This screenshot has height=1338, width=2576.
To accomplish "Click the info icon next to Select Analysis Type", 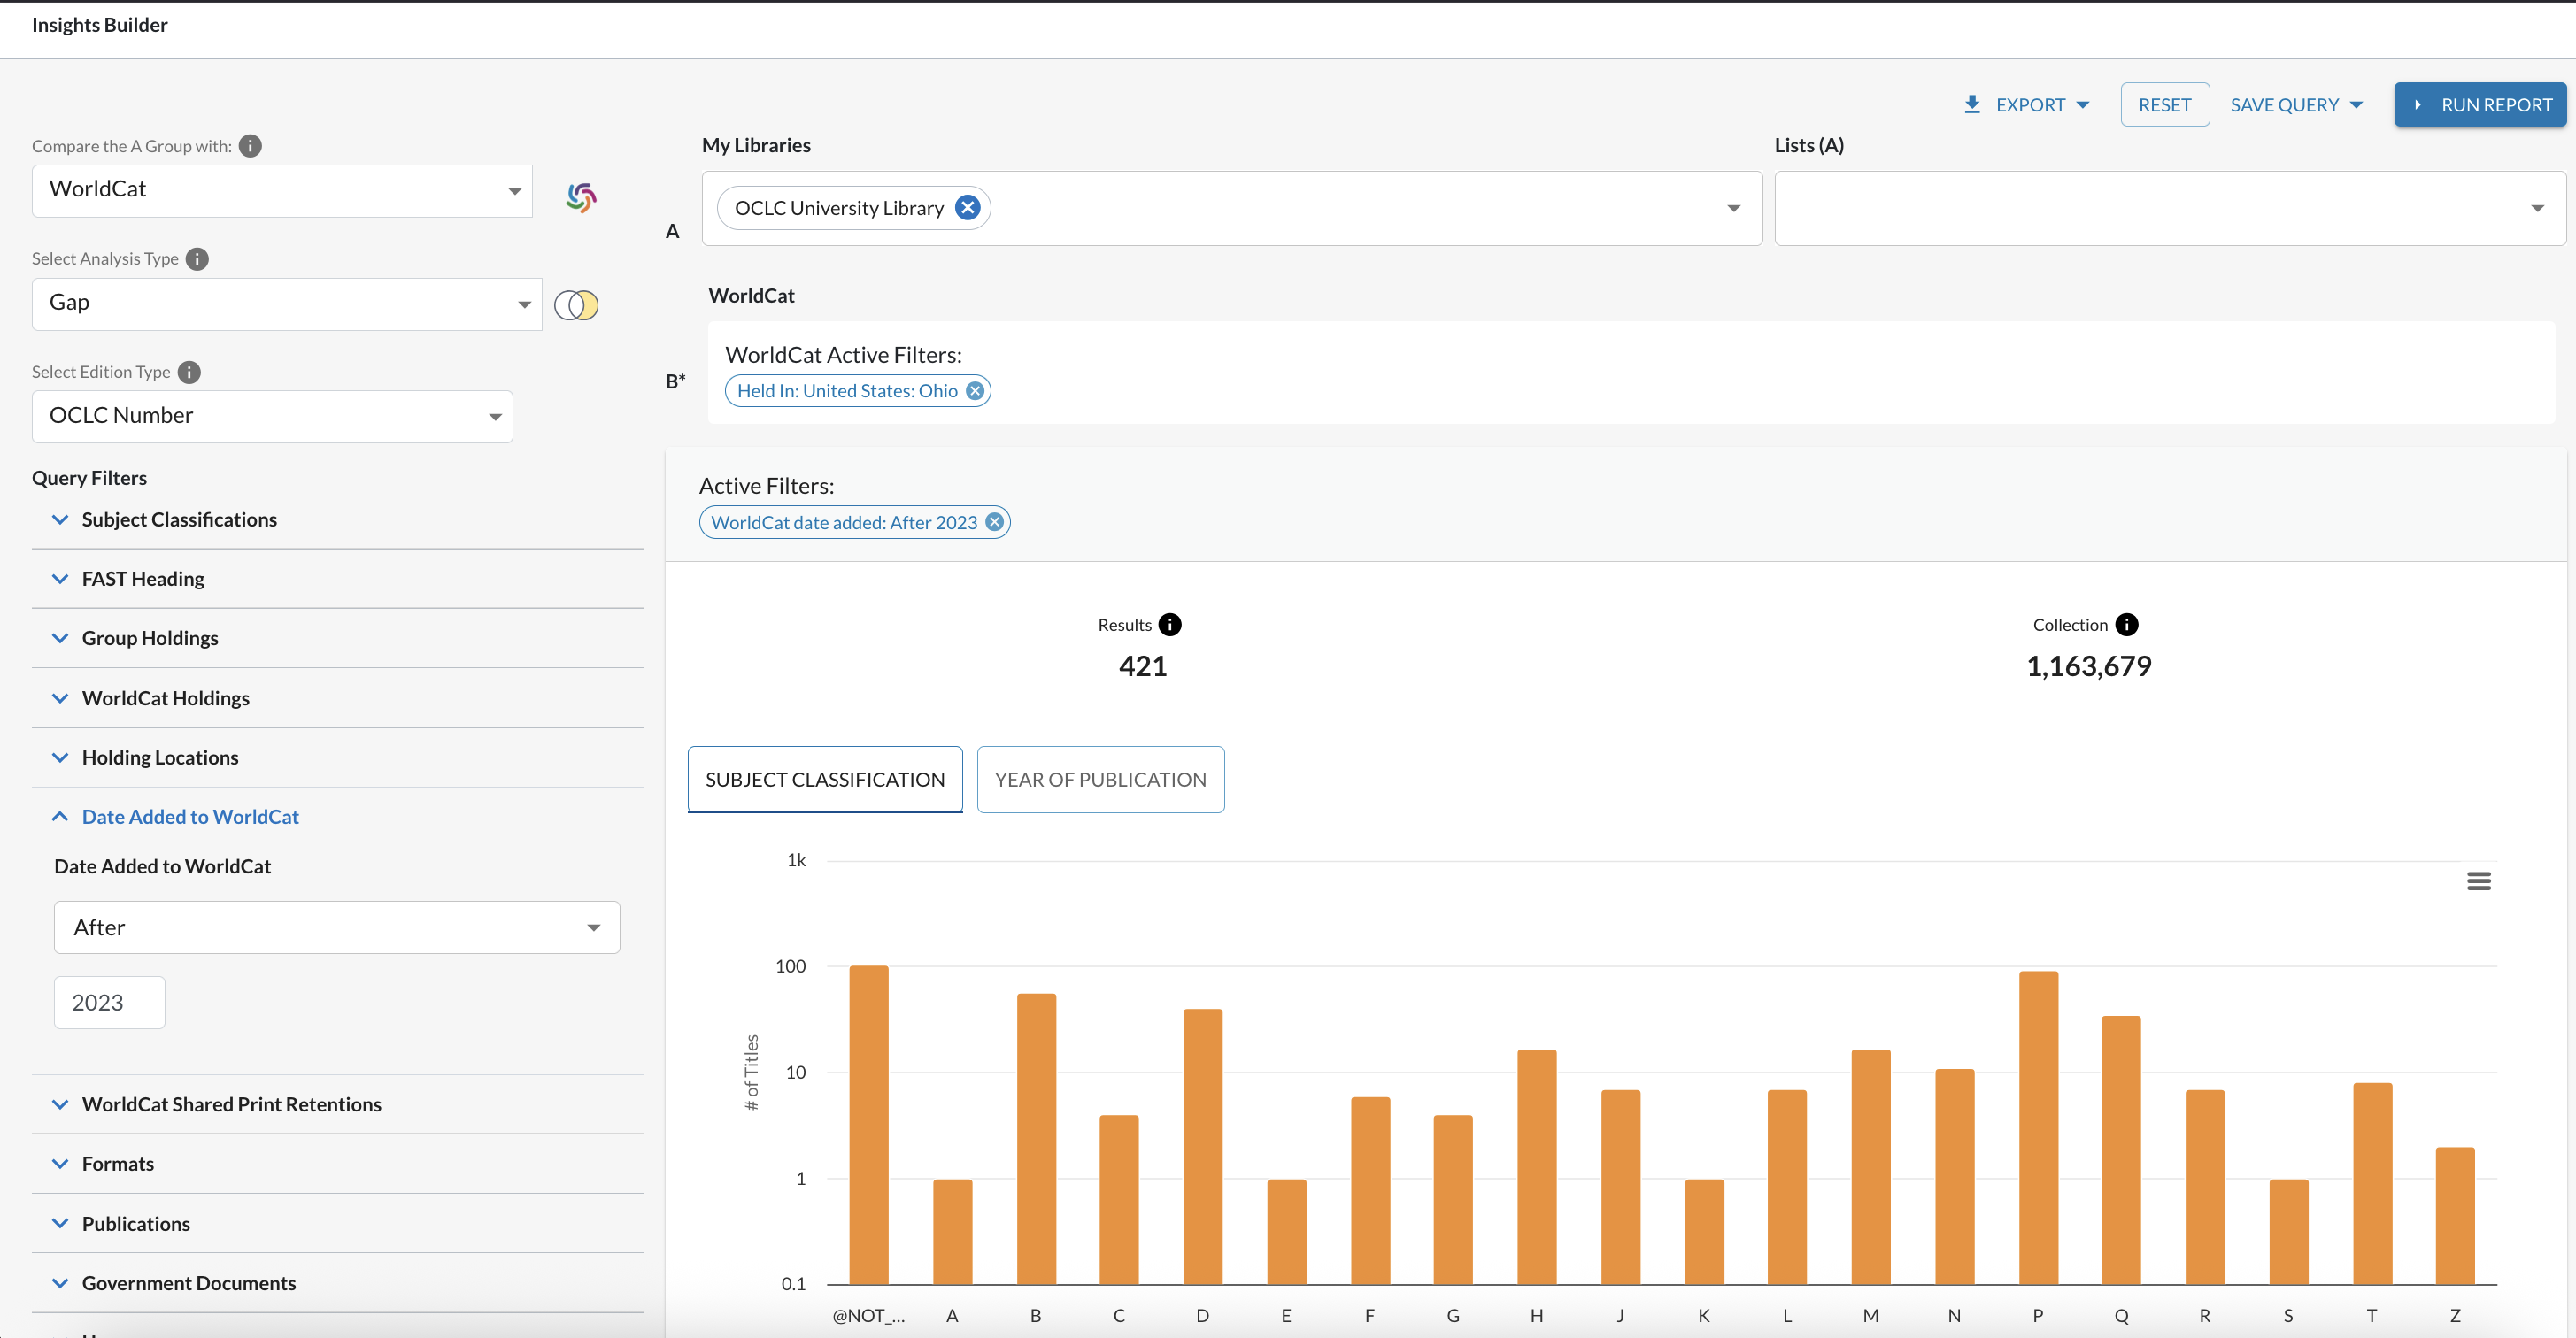I will pos(197,259).
